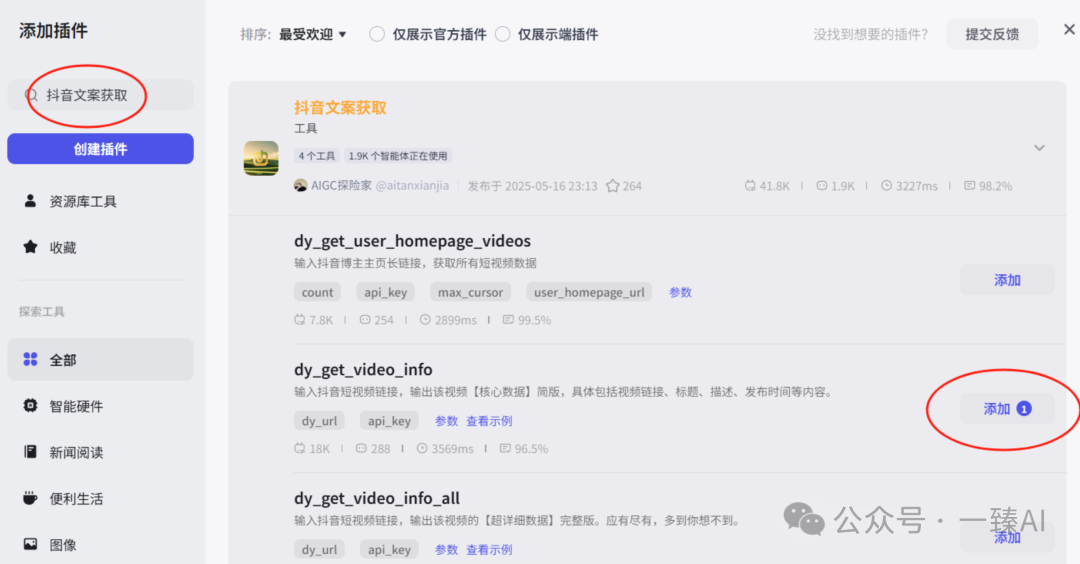Select the 全部 category
Screen dimensions: 1080x564
coord(101,359)
